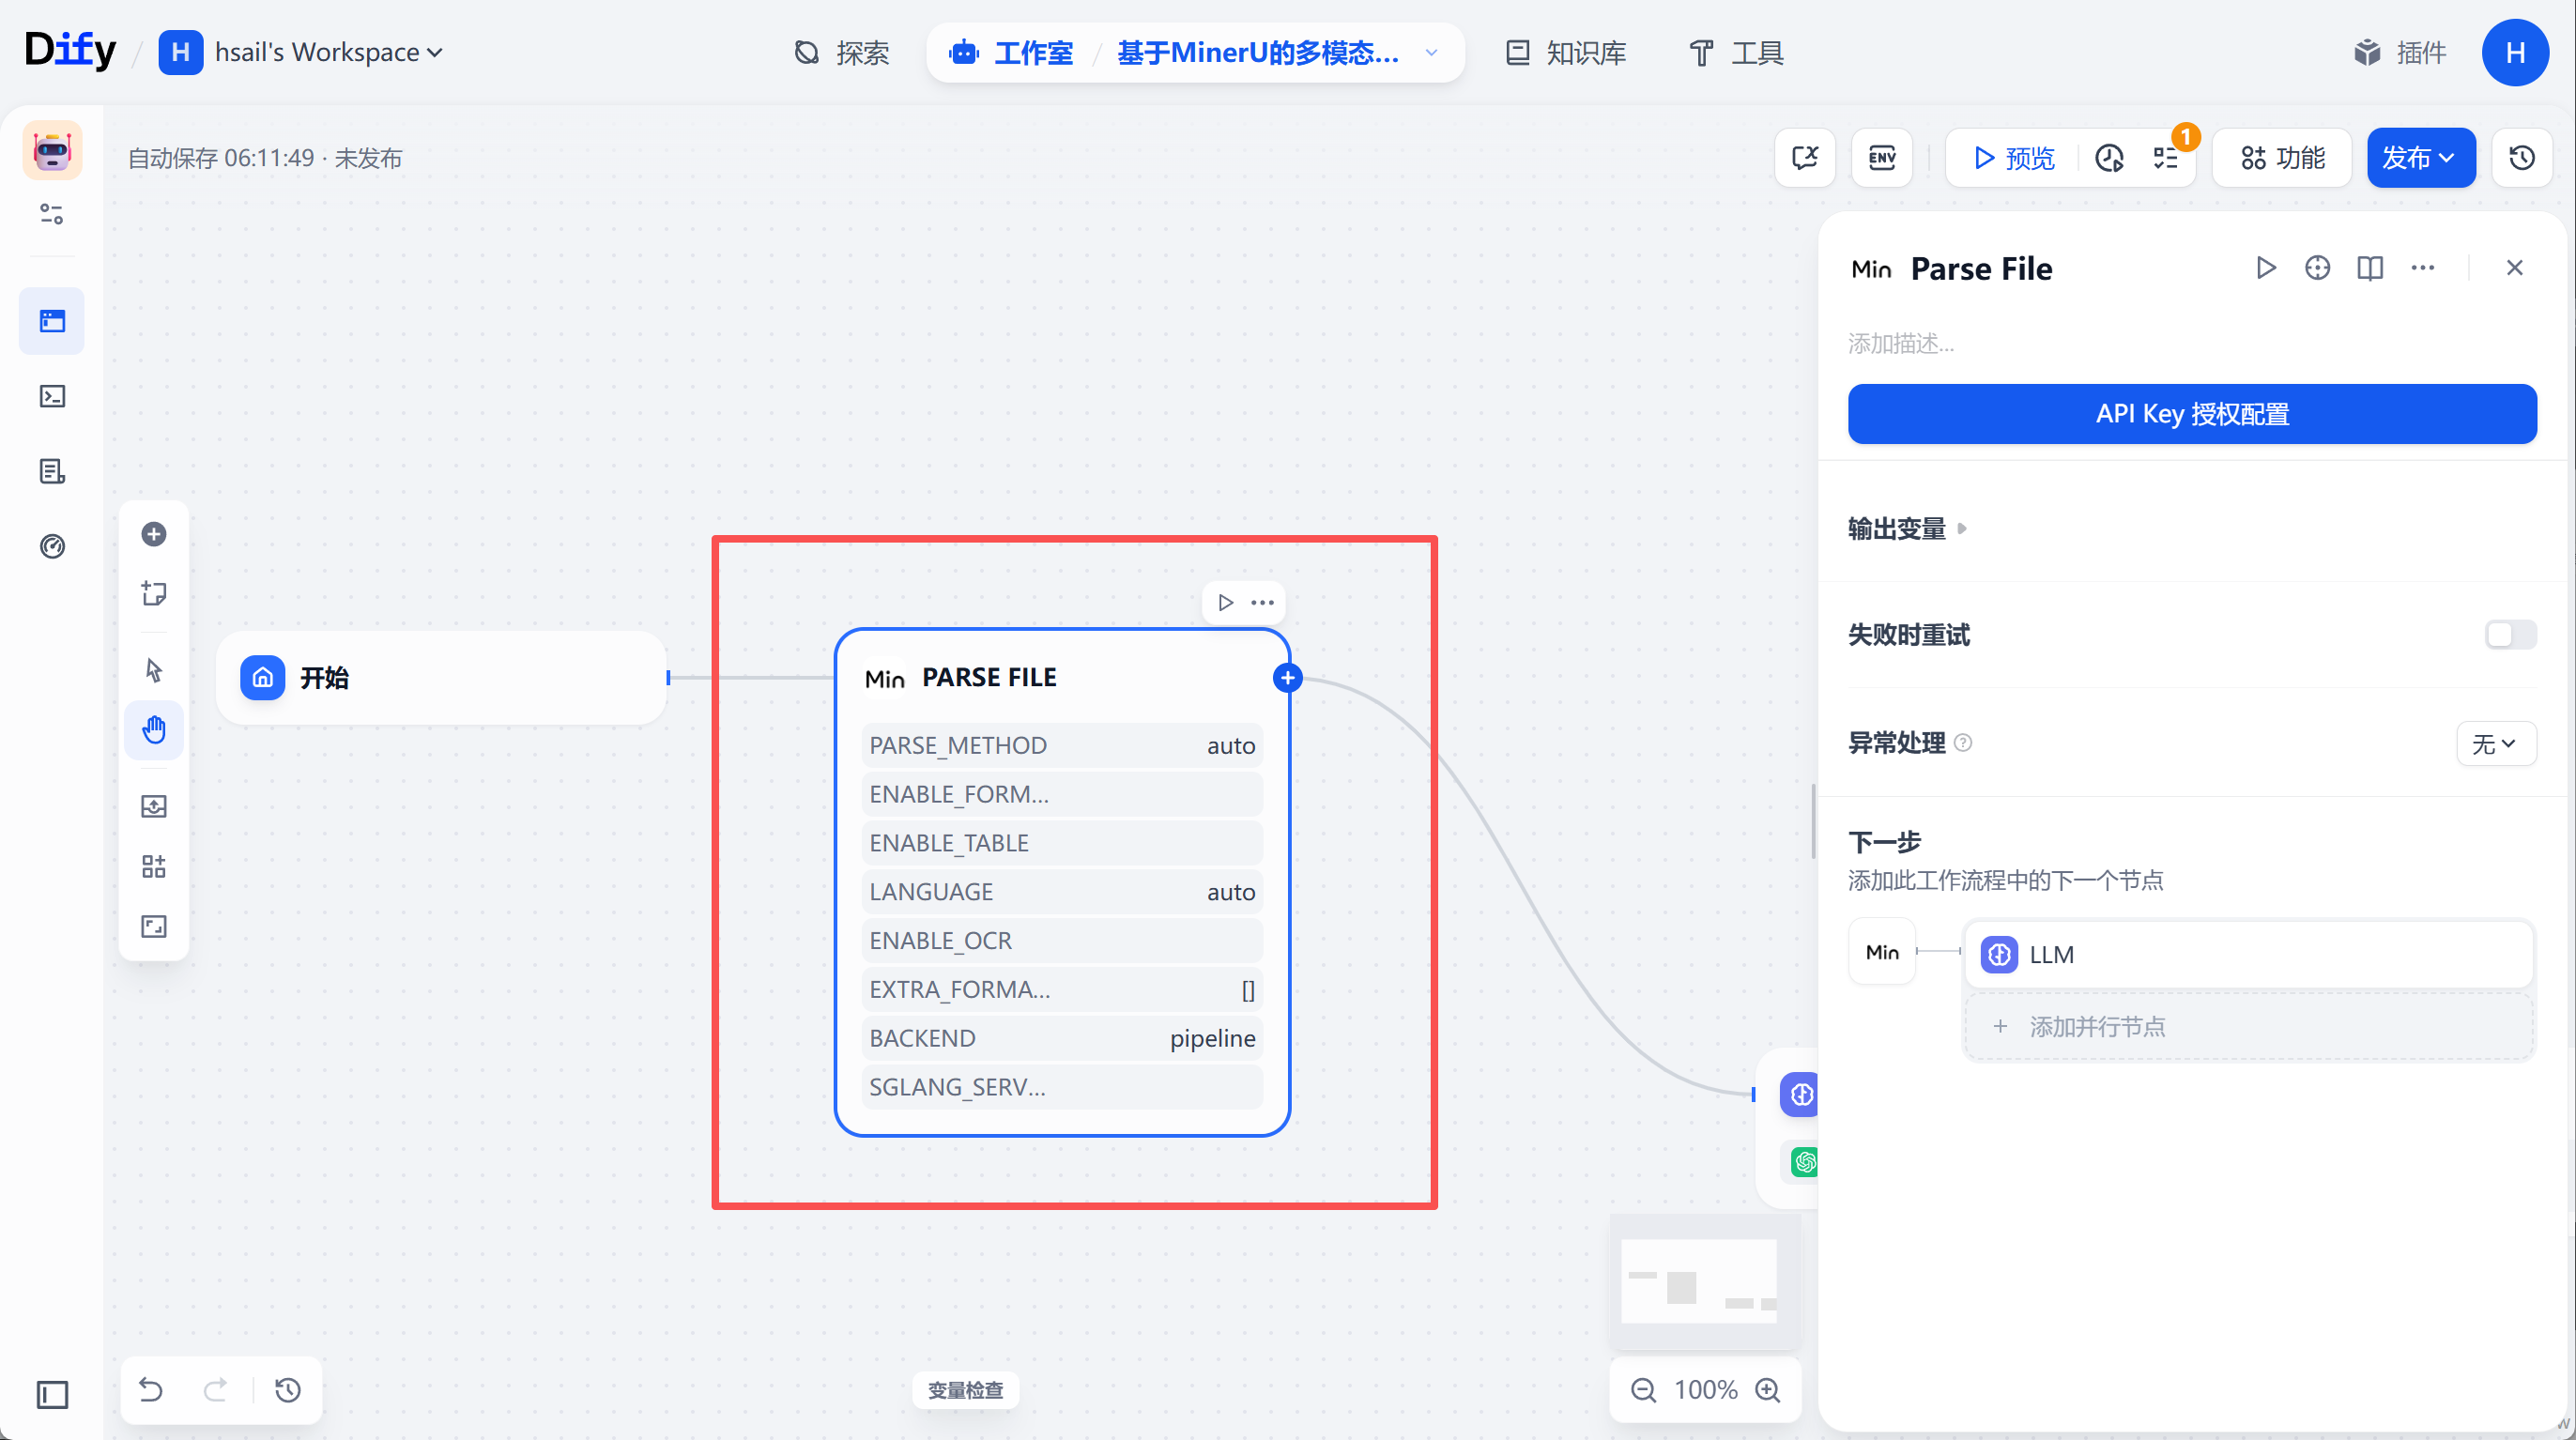Toggle the 失败时重试 switch
The height and width of the screenshot is (1440, 2576).
pyautogui.click(x=2510, y=634)
